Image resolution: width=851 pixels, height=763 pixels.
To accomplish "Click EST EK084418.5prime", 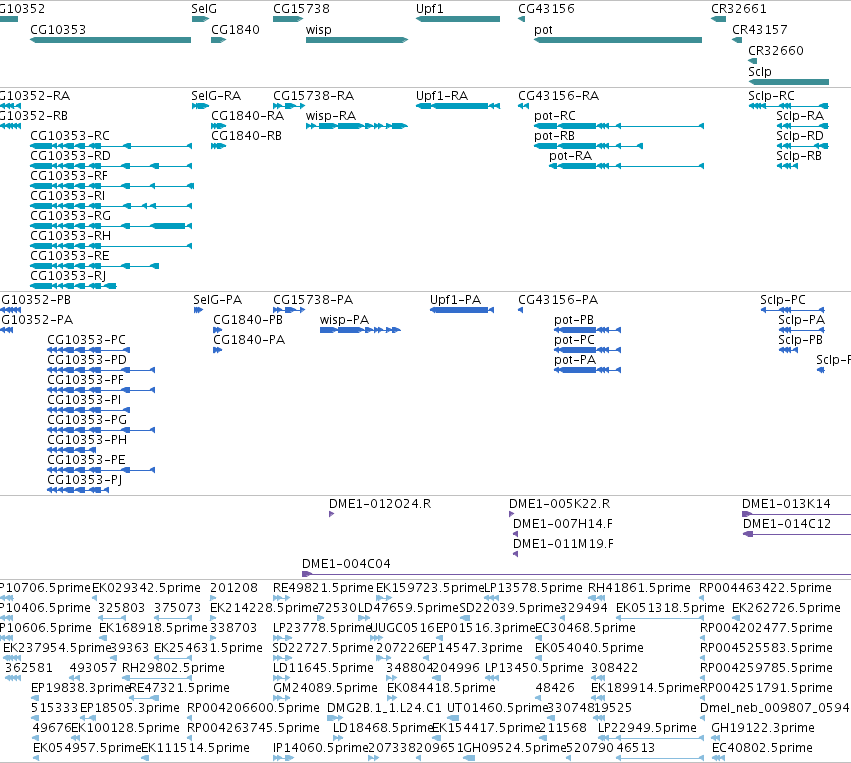I will click(x=441, y=688).
